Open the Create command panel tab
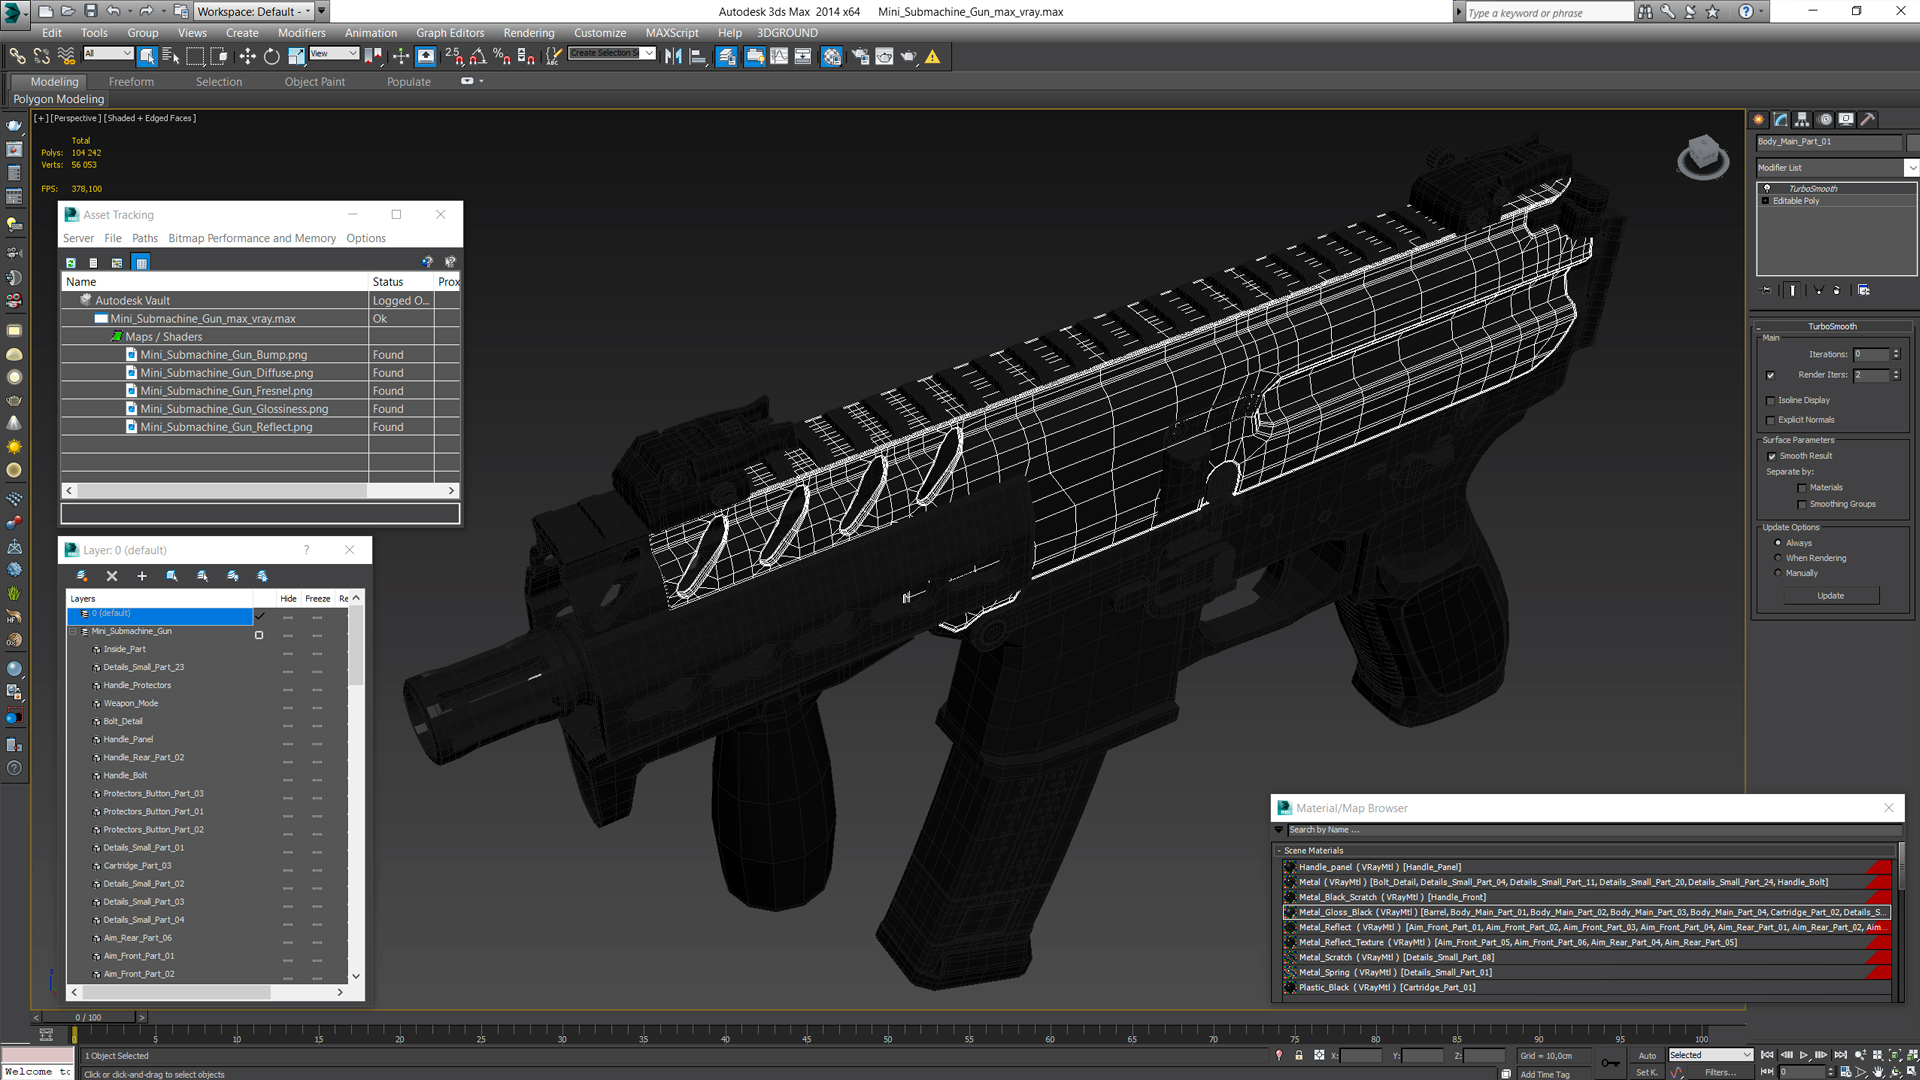This screenshot has width=1920, height=1080. (1759, 119)
